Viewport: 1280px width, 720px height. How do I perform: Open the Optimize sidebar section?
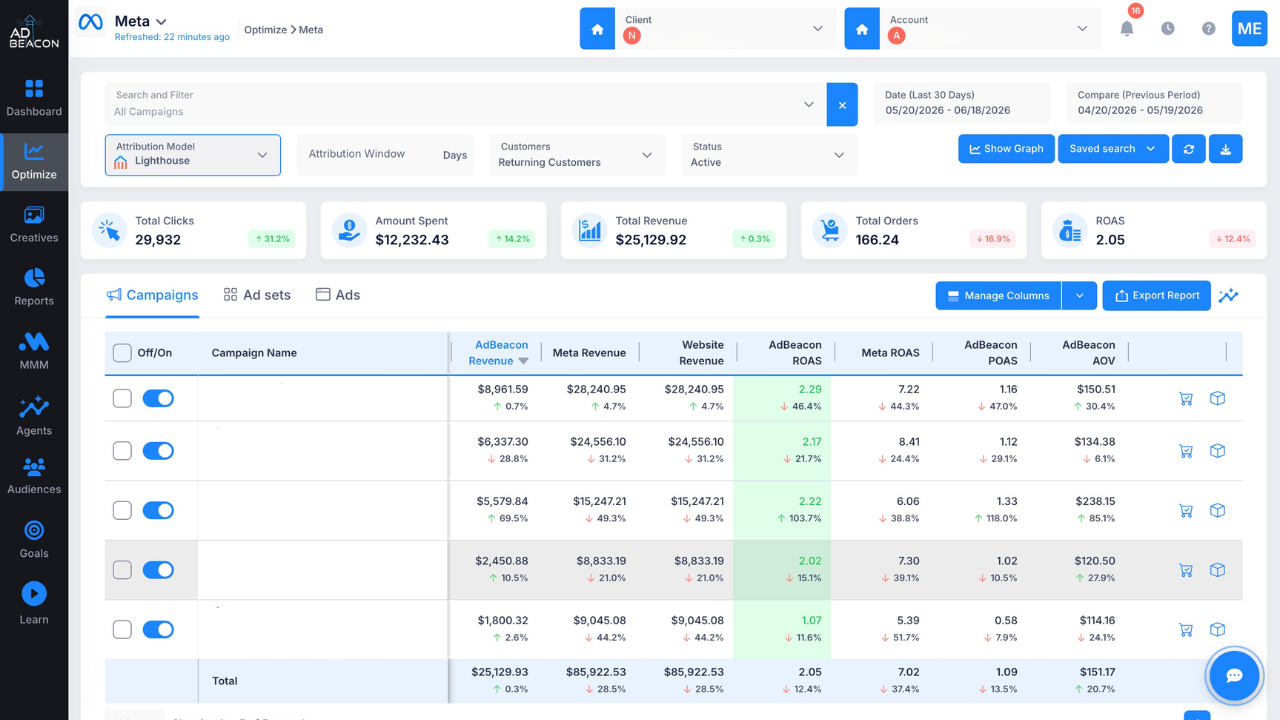pyautogui.click(x=34, y=162)
